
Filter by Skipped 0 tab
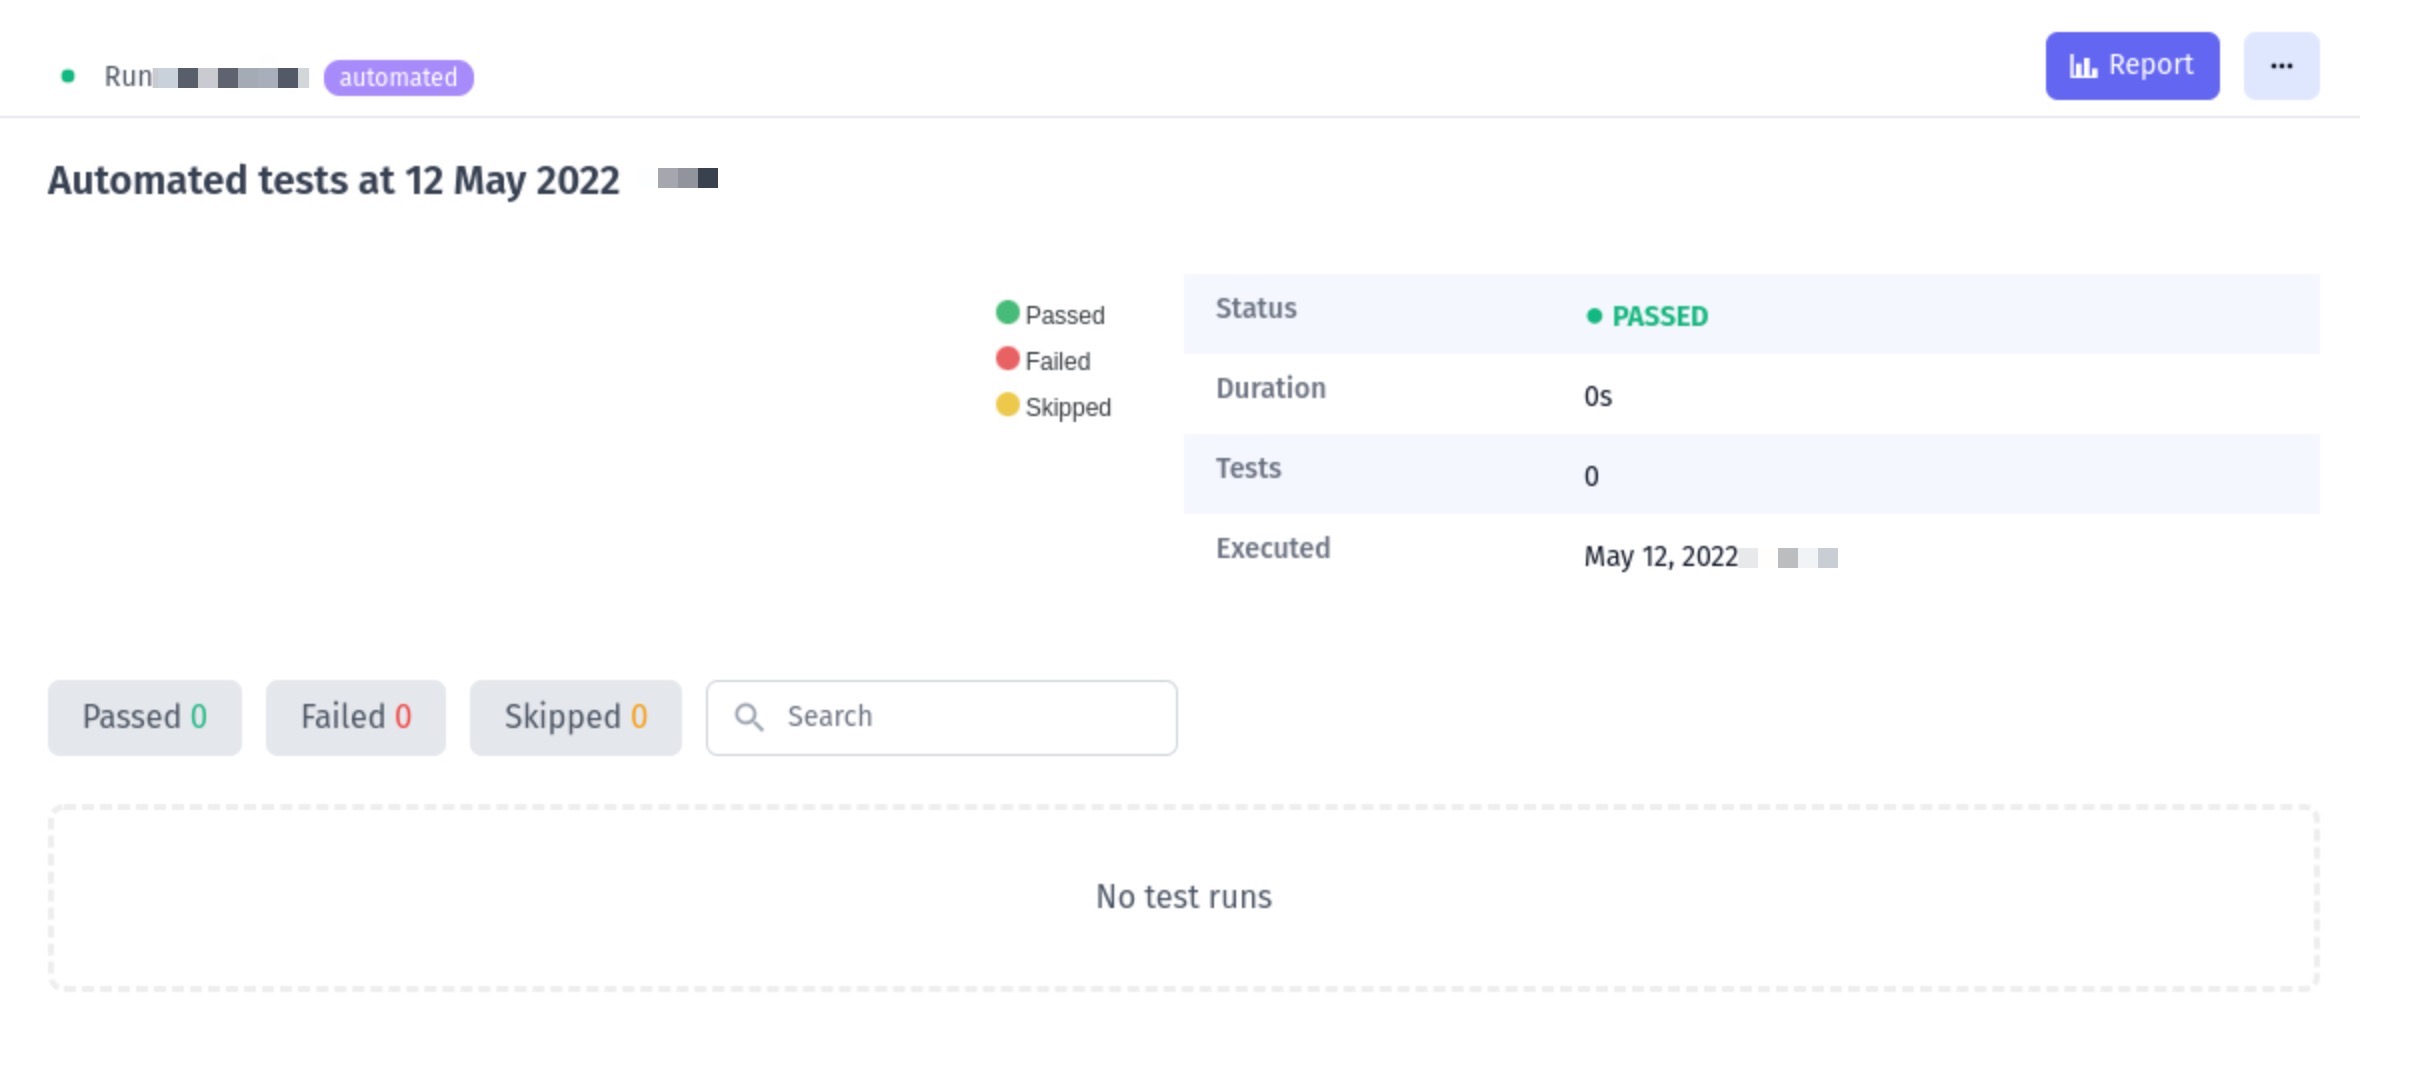[x=575, y=717]
